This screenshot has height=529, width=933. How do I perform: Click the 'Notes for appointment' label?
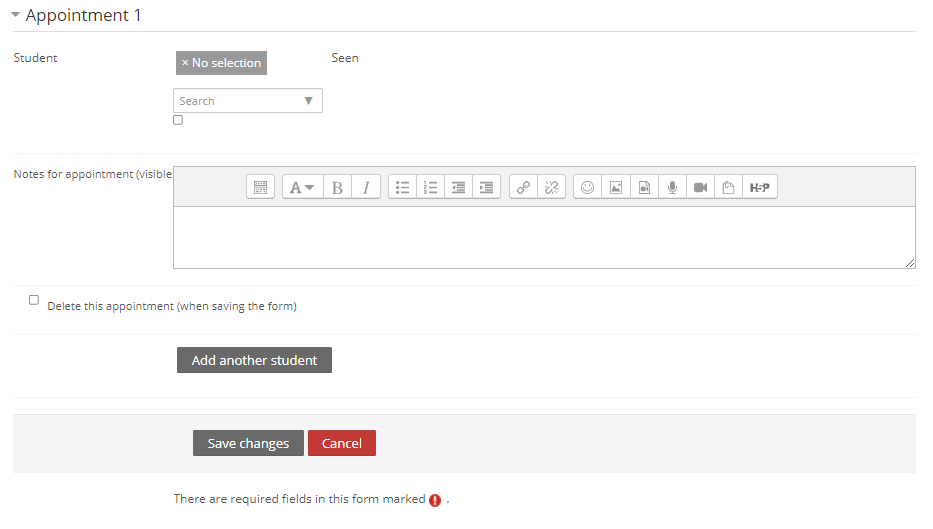92,174
